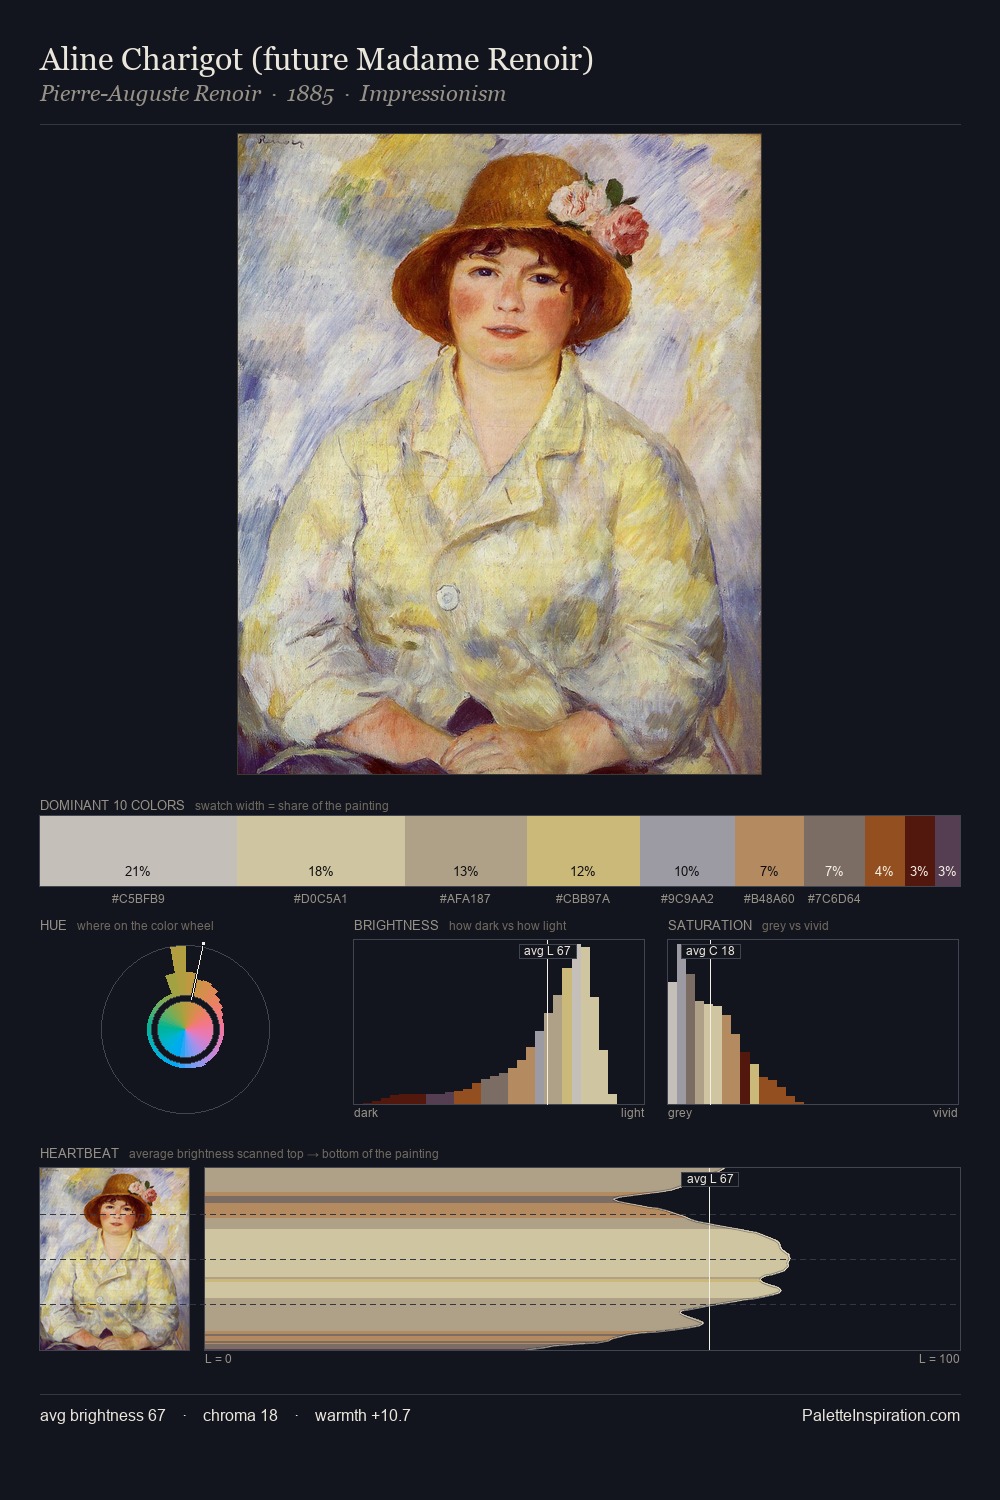The width and height of the screenshot is (1000, 1500).
Task: Click the heartbeat 'avg L 67' label
Action: (x=710, y=1179)
